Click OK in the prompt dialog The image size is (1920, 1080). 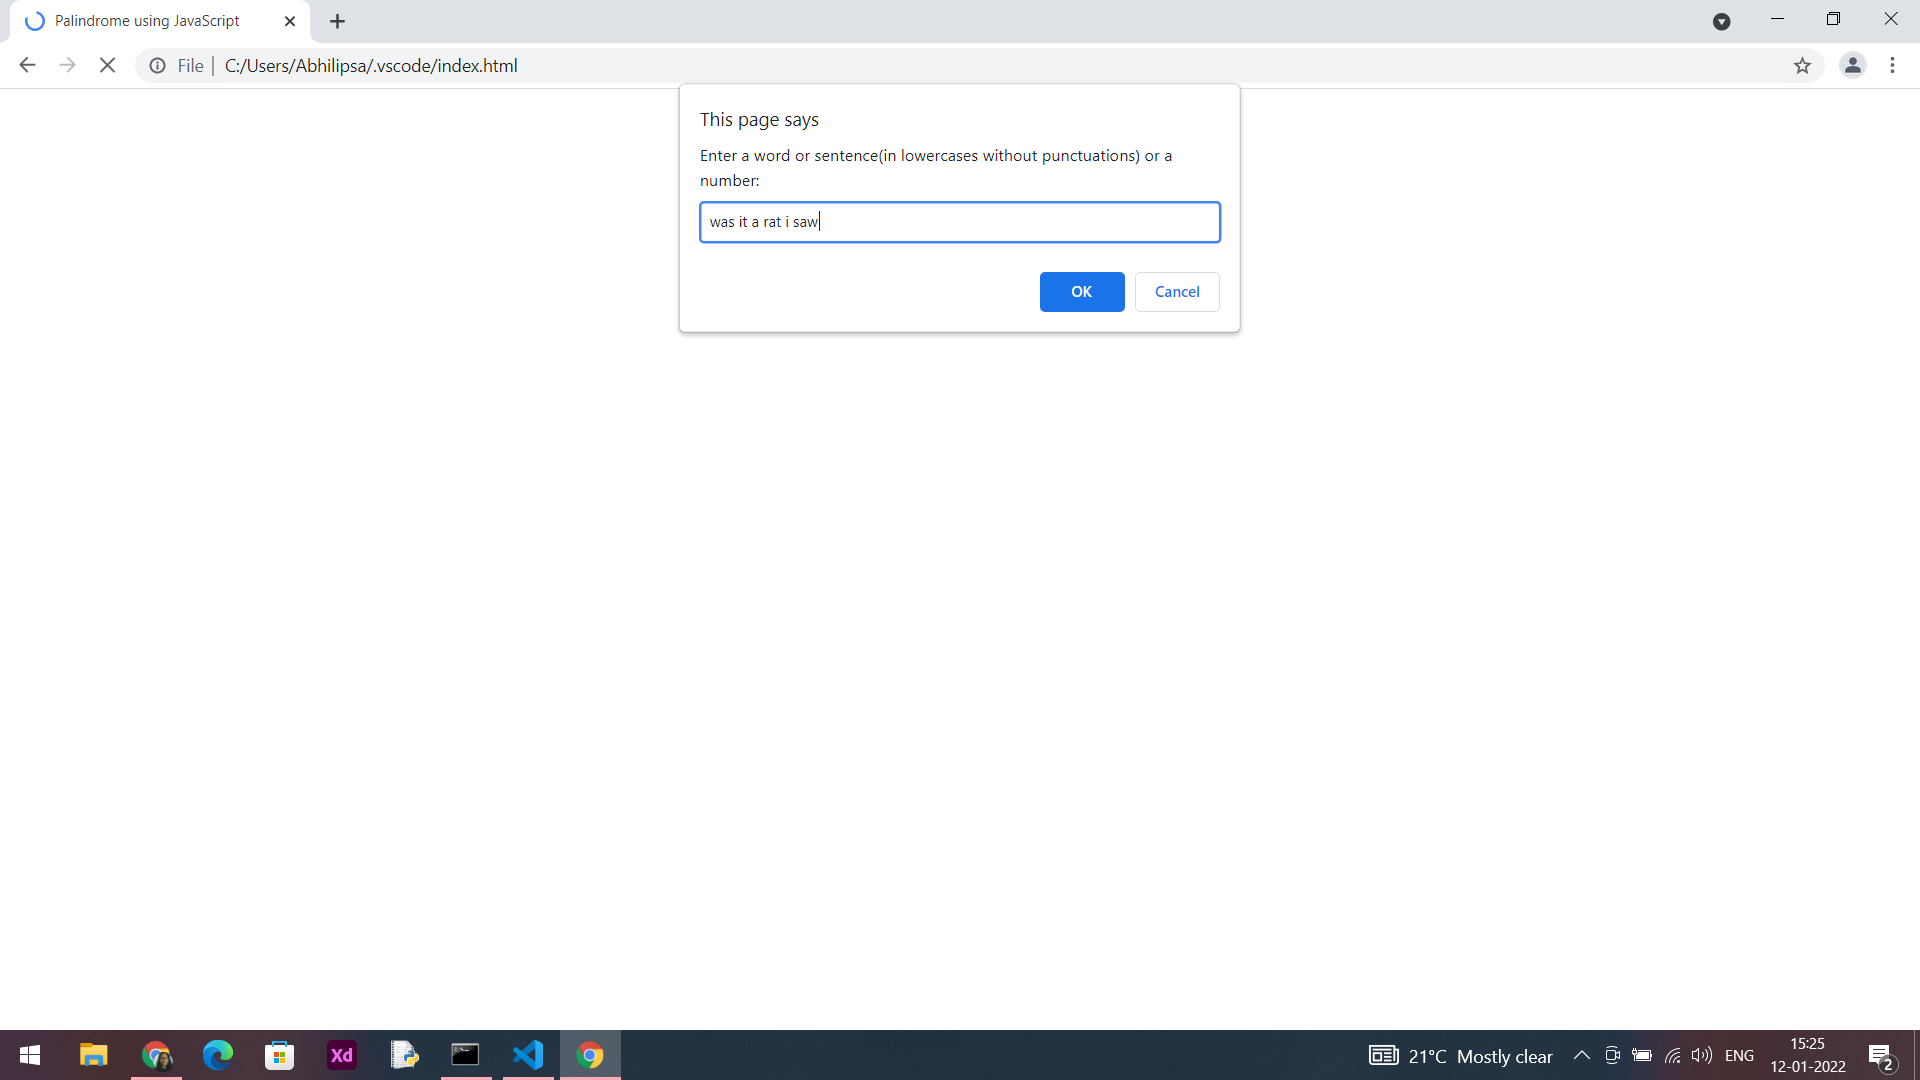(1081, 292)
